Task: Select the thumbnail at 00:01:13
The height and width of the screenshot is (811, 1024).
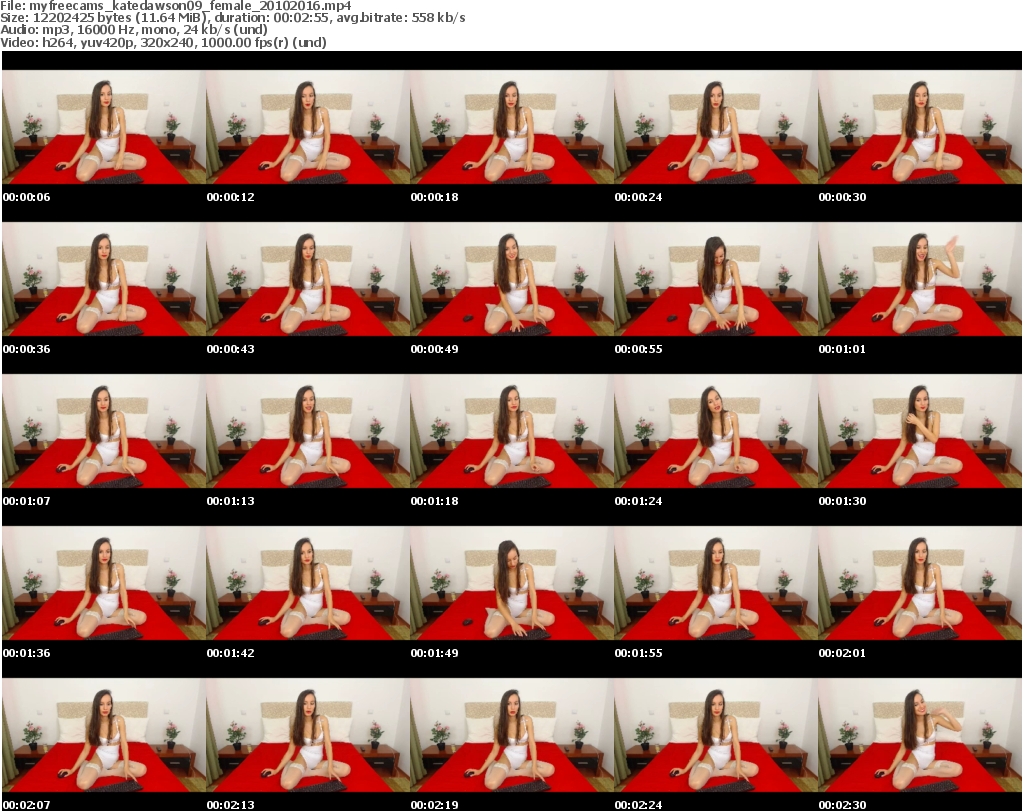Action: point(308,432)
